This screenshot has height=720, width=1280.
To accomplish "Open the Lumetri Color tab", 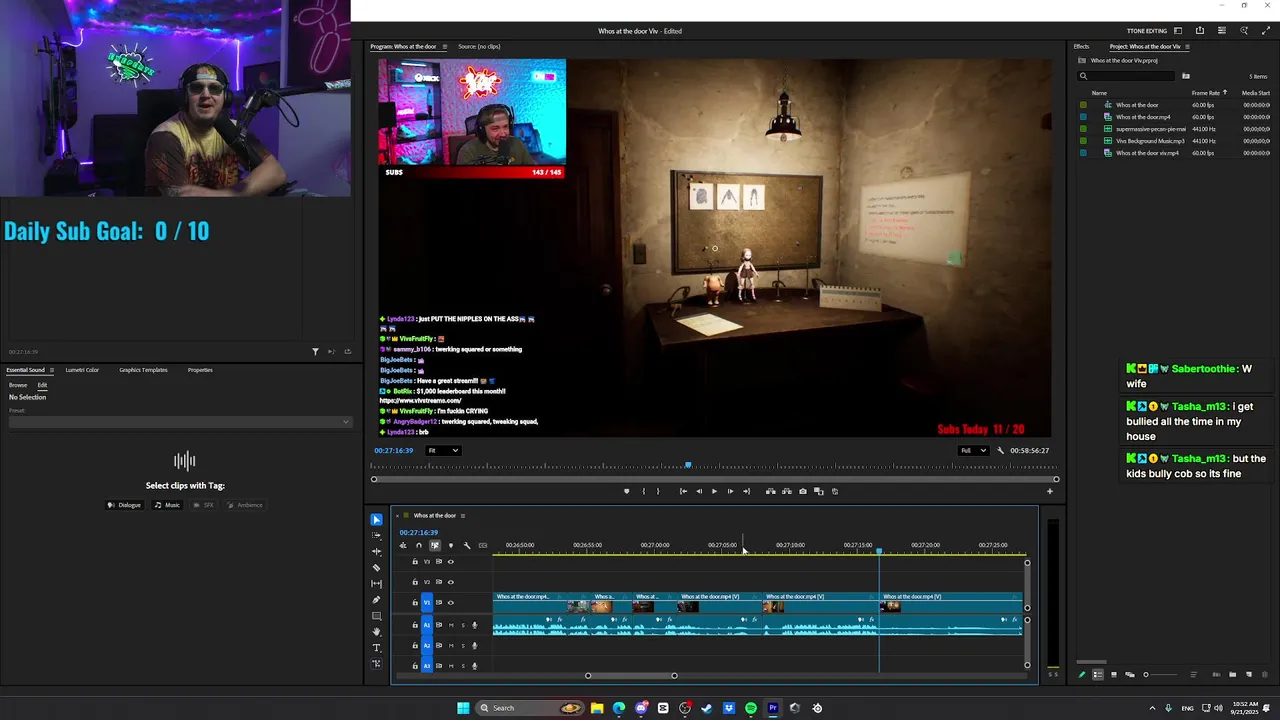I will tap(82, 370).
